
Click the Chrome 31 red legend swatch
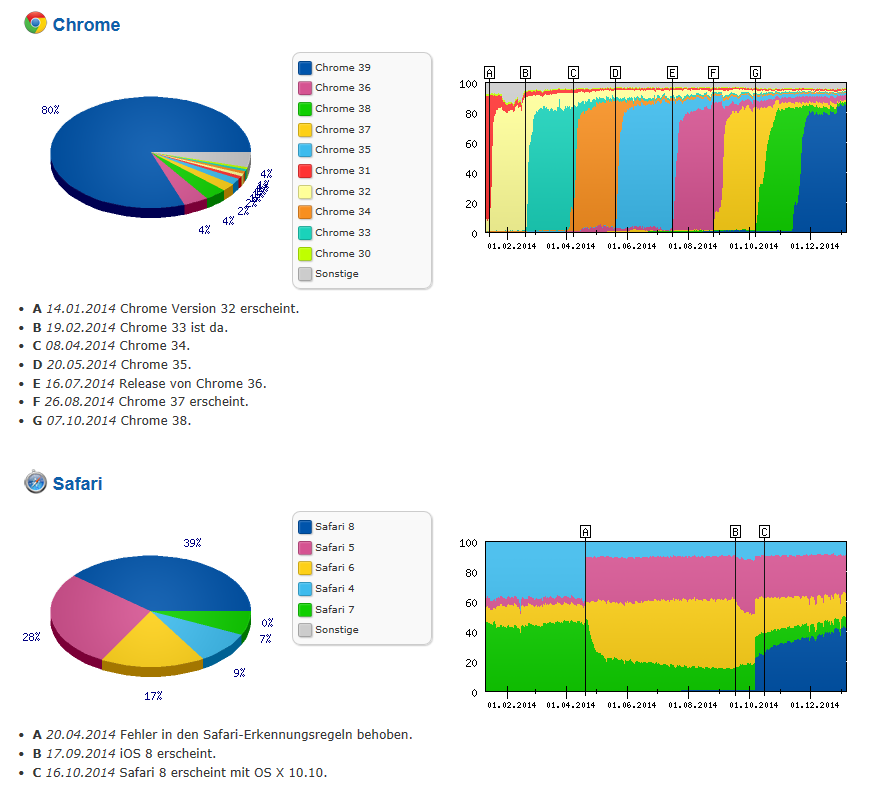point(305,171)
